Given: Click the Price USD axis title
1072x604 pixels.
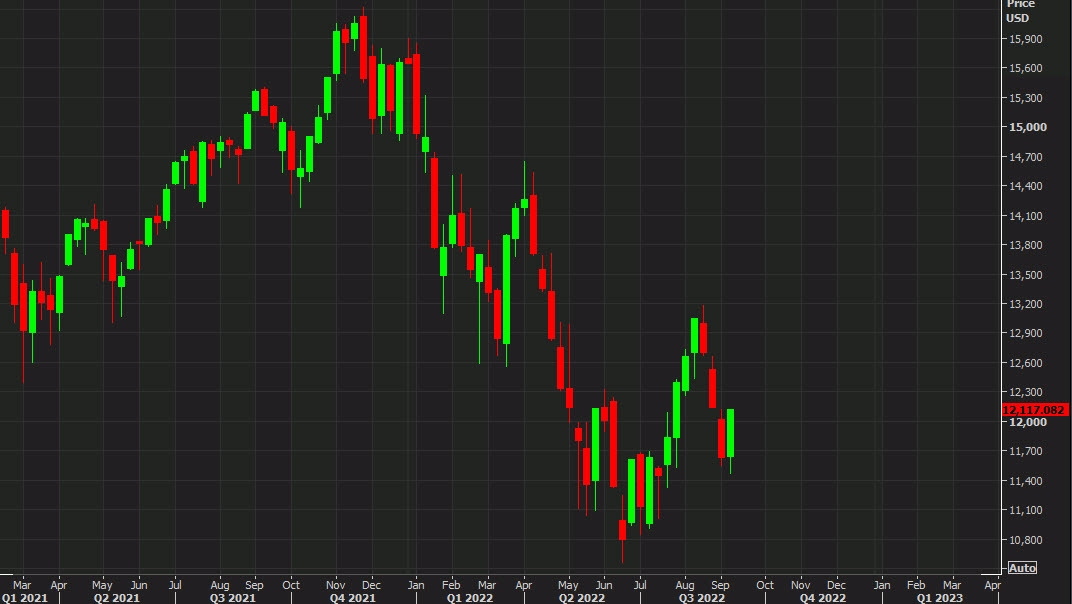Looking at the screenshot, I should coord(1021,11).
